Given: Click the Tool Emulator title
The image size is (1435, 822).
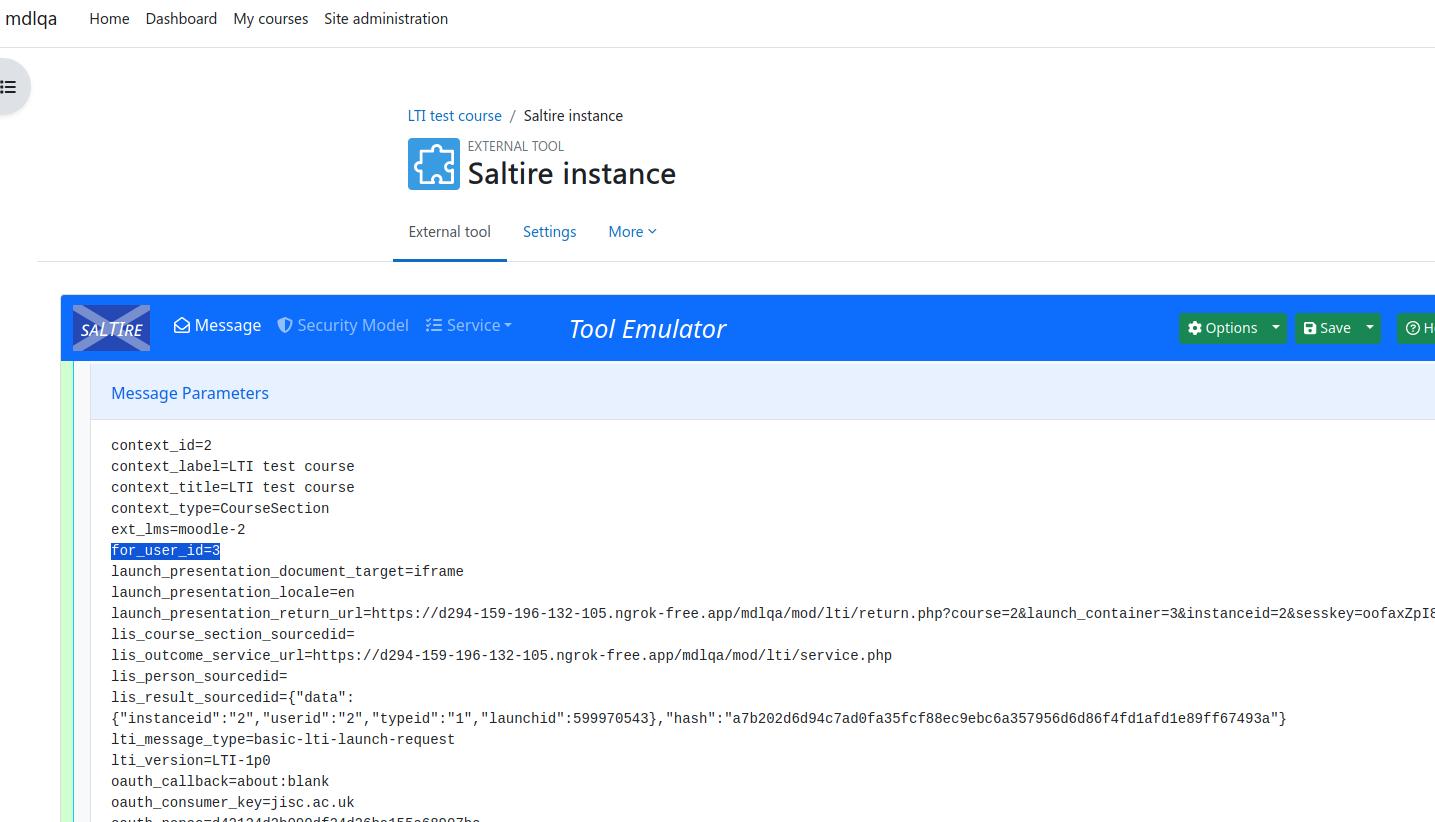Looking at the screenshot, I should click(x=647, y=329).
